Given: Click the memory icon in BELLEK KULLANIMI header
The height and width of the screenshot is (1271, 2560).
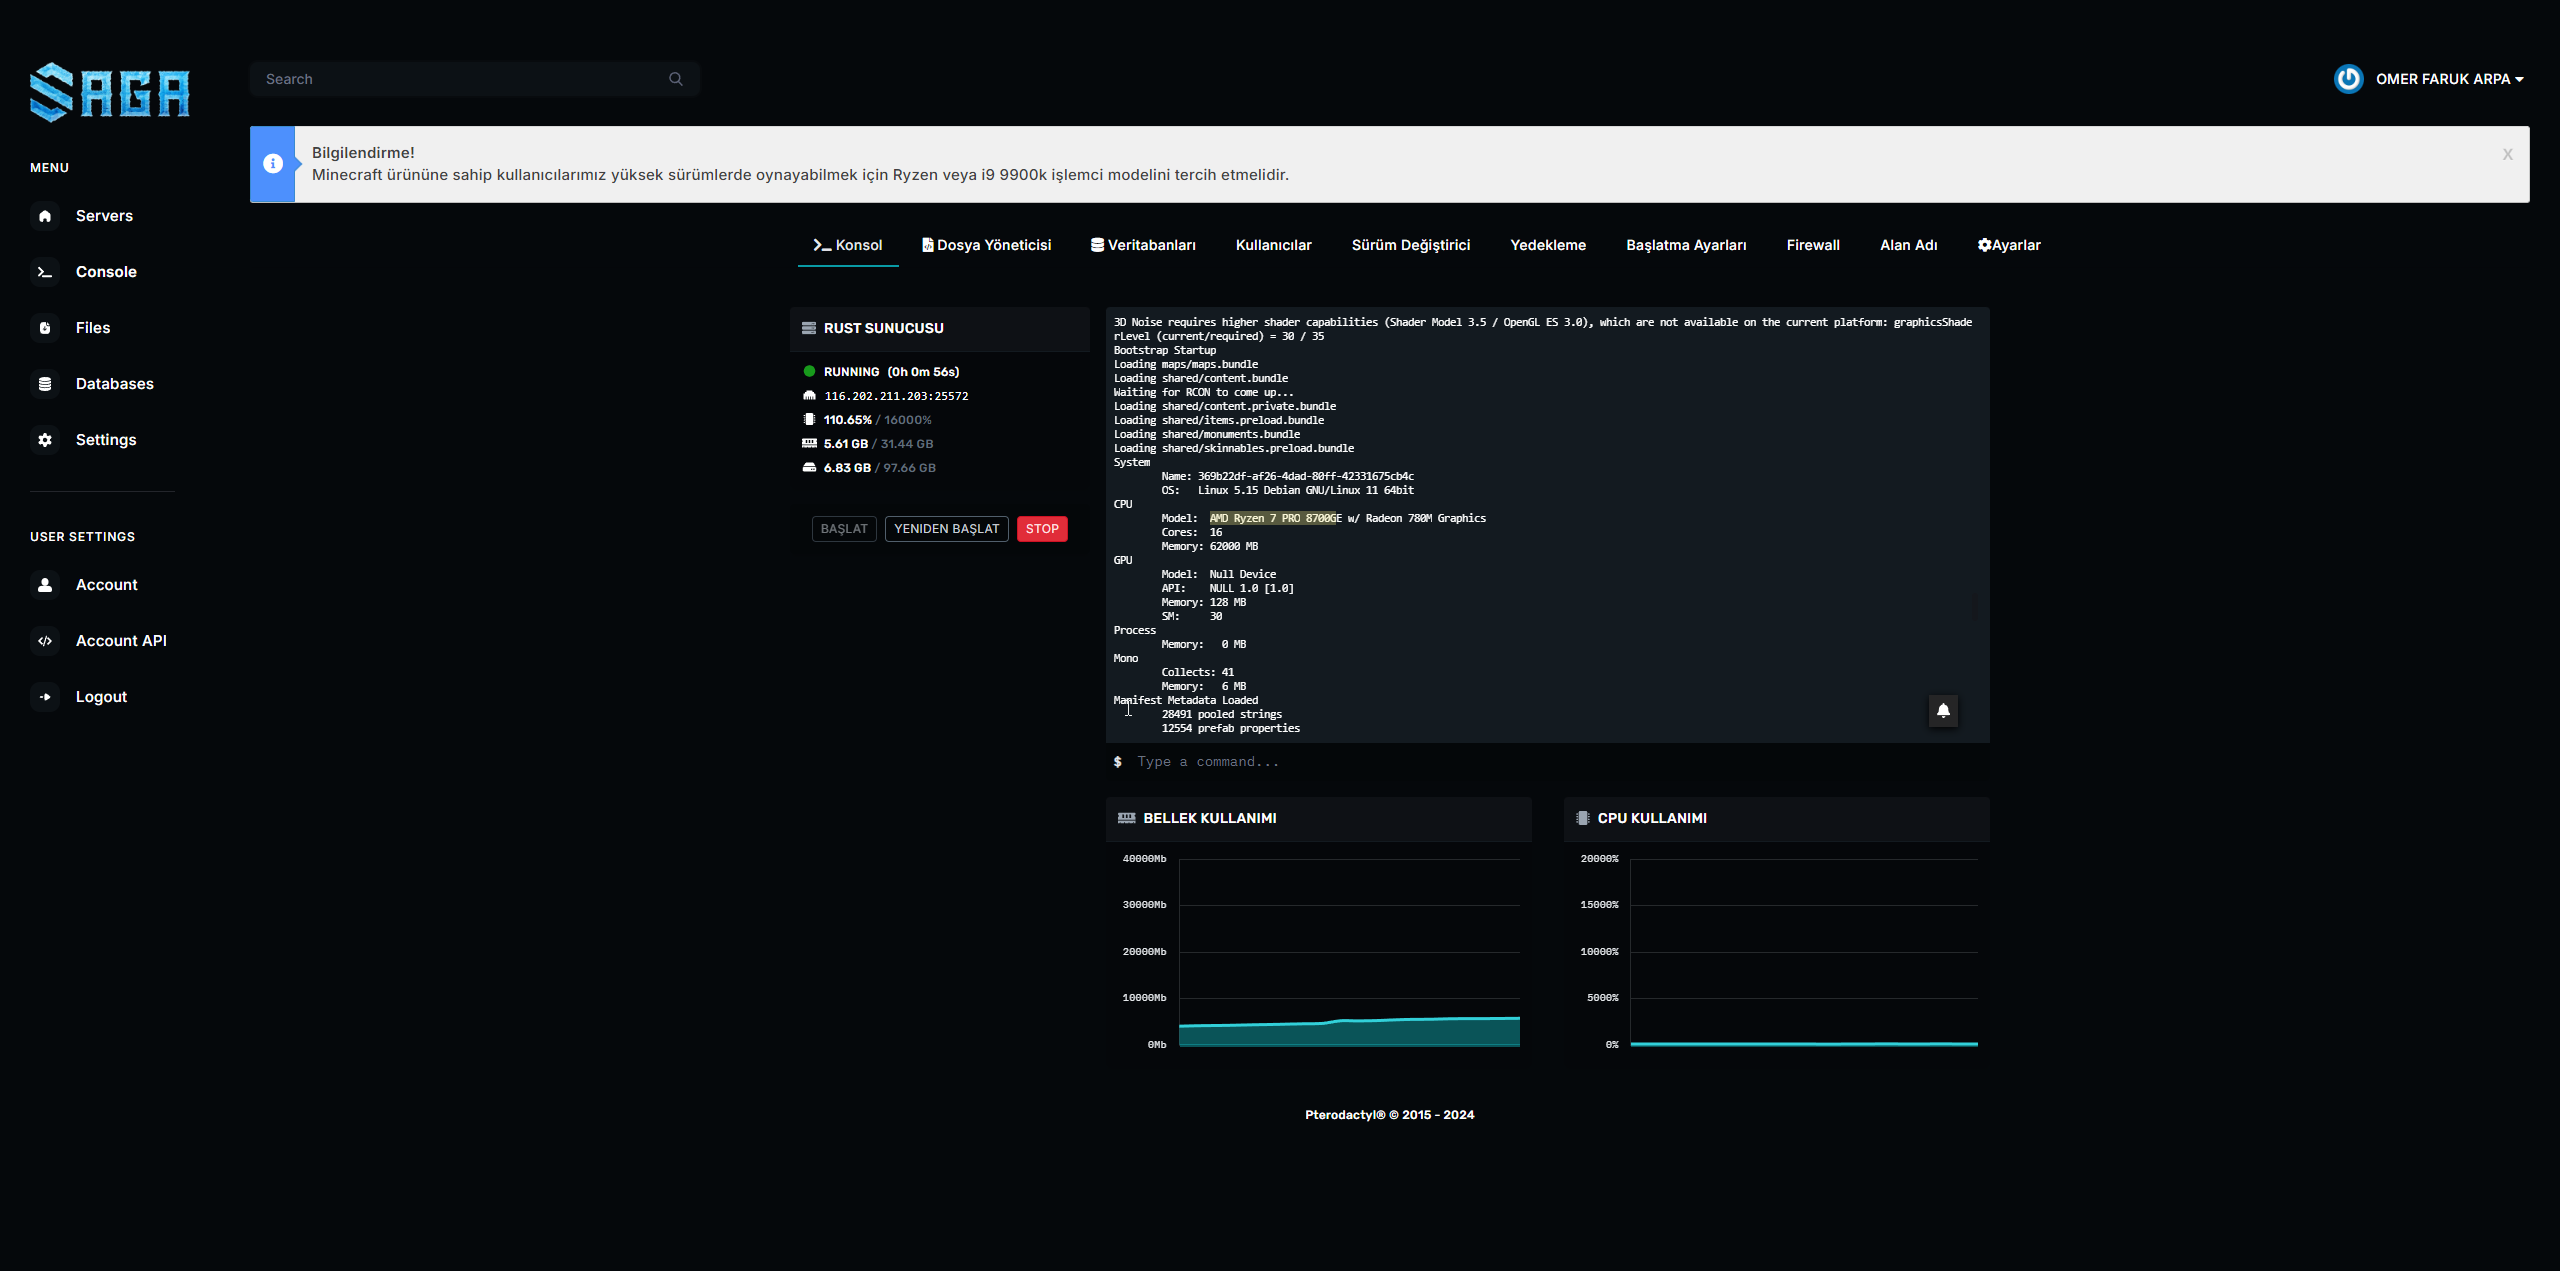Looking at the screenshot, I should (1127, 818).
